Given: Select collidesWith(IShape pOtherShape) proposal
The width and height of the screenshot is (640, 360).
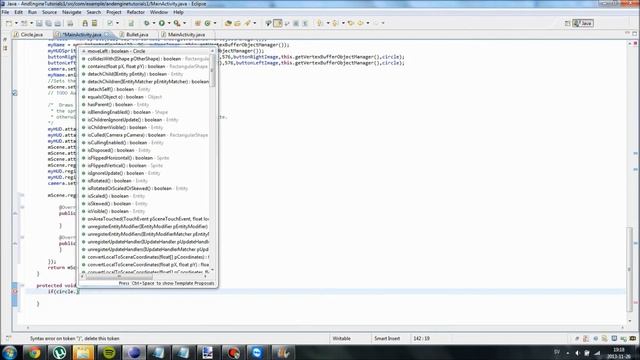Looking at the screenshot, I should 144,59.
